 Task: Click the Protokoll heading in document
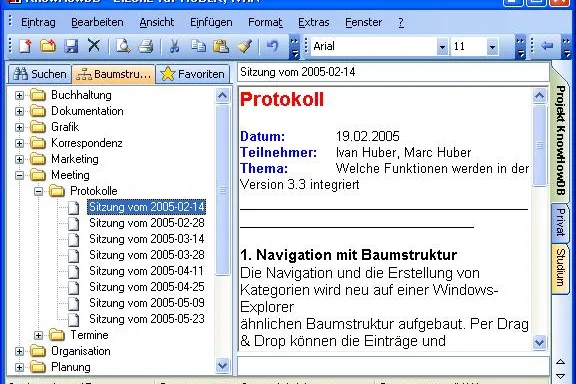tap(282, 100)
